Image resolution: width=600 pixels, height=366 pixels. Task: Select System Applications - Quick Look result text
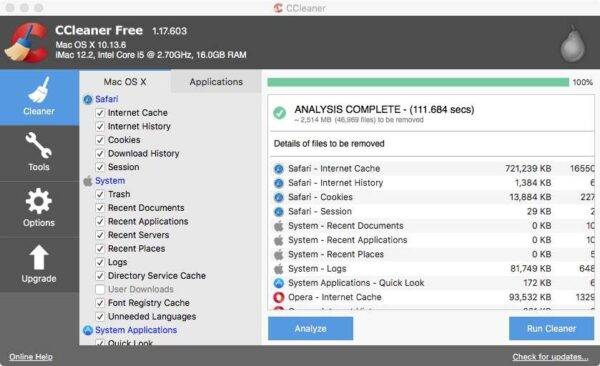click(x=356, y=283)
